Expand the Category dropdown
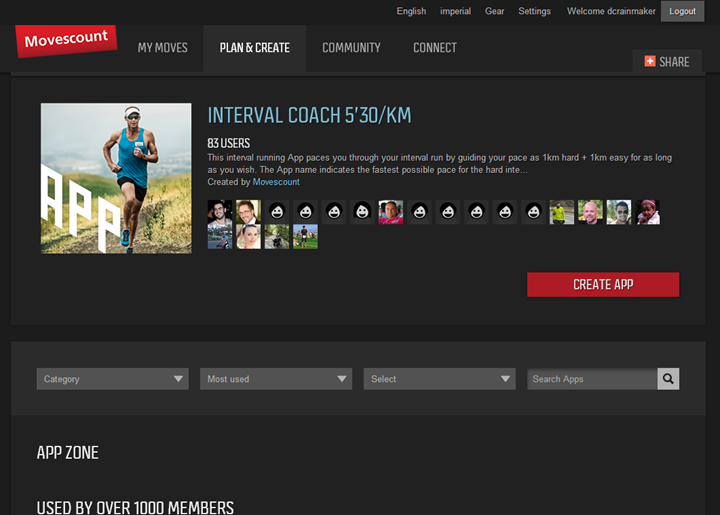The width and height of the screenshot is (720, 515). 112,379
